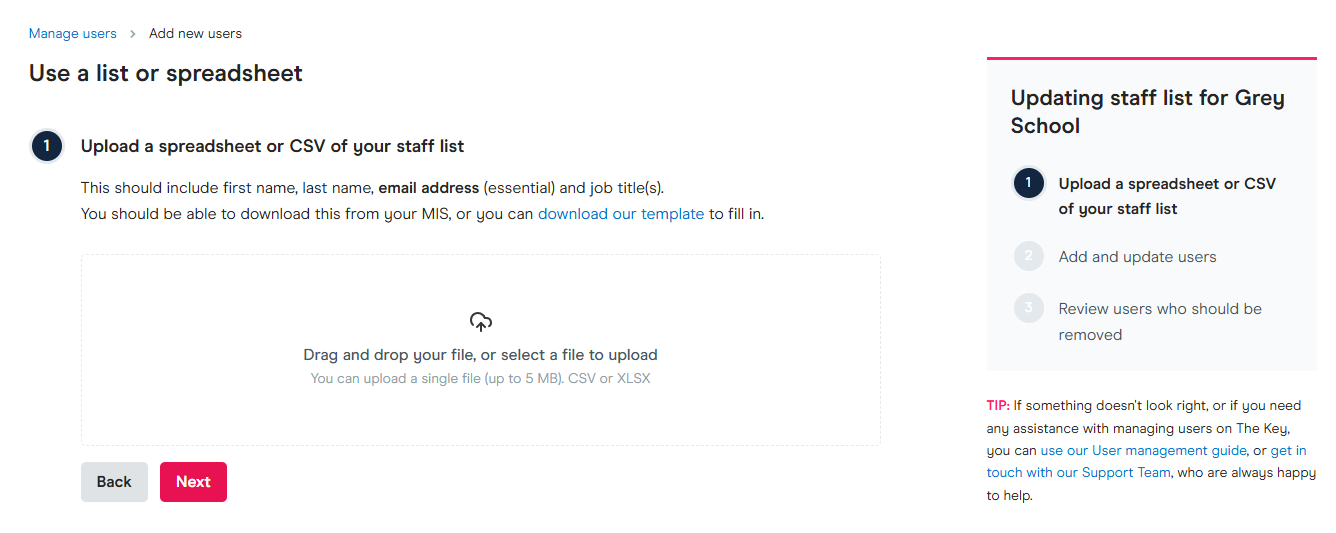The image size is (1336, 533).
Task: Click the step 1 circle beside the upload heading
Action: (47, 146)
